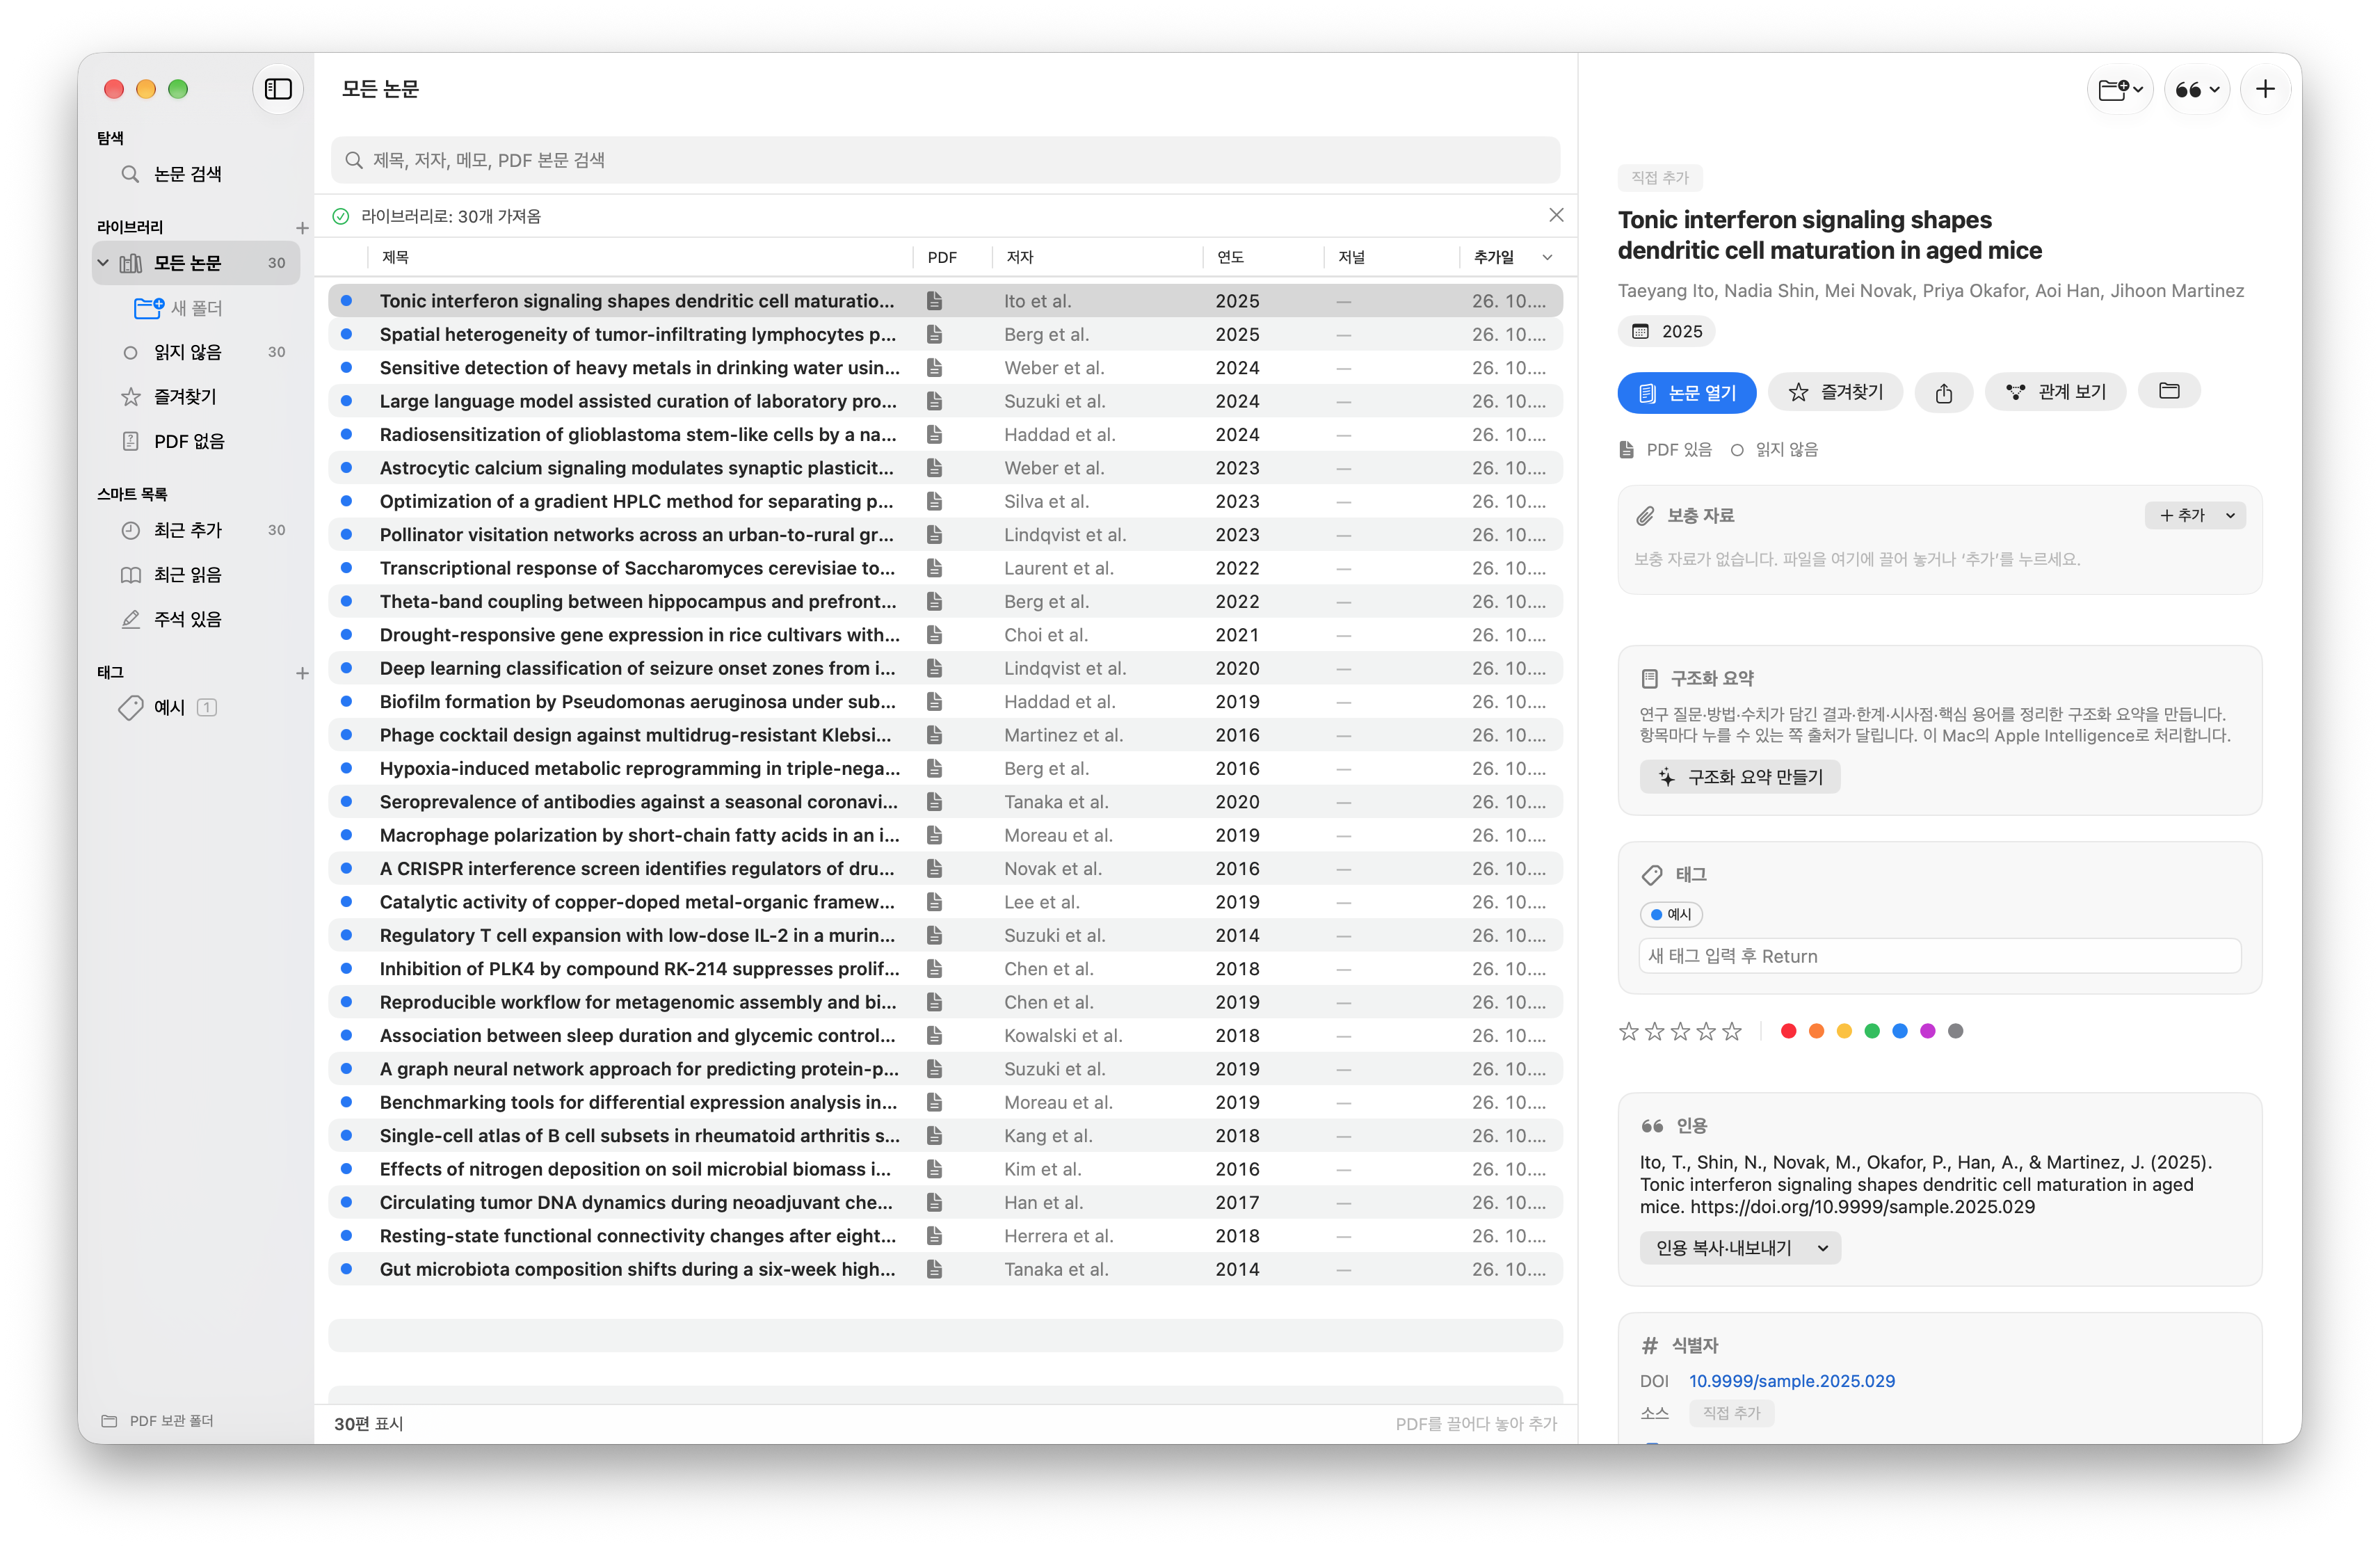Viewport: 2380px width, 1547px height.
Task: Add a library folder with plus icon
Action: (302, 228)
